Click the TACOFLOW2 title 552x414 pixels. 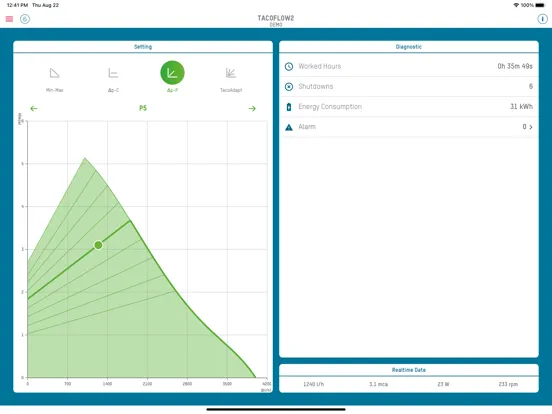coord(276,18)
